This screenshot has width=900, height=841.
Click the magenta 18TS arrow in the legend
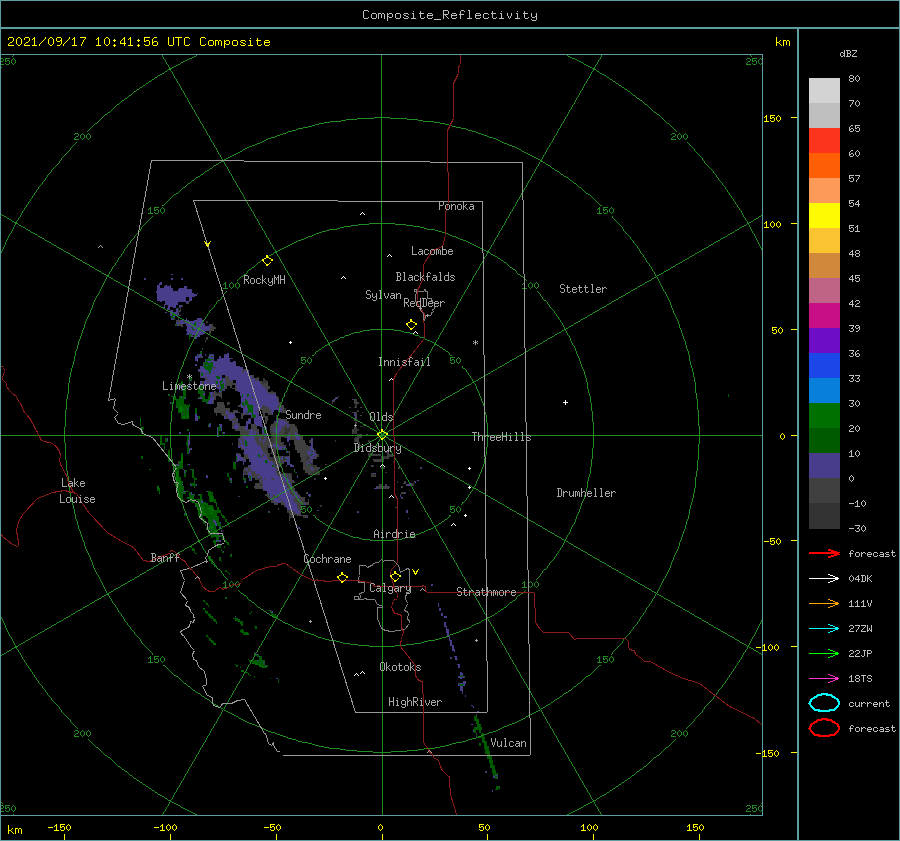(824, 679)
